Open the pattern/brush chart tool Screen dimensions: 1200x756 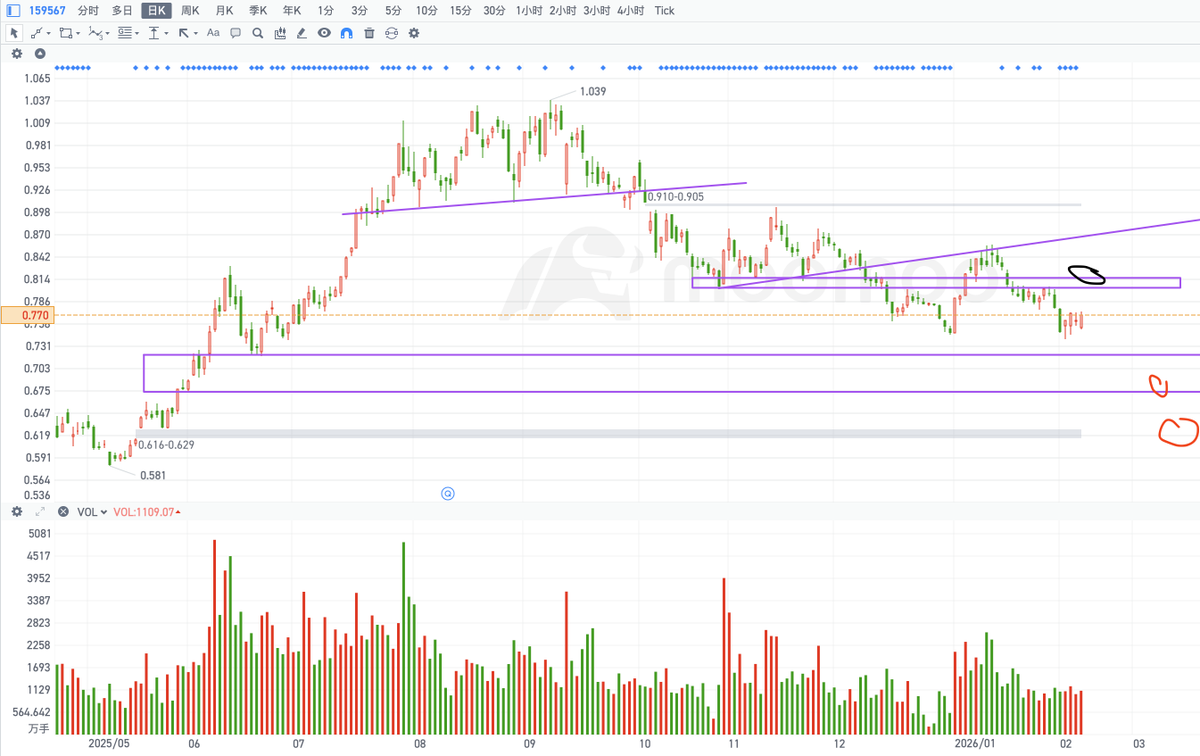[280, 33]
